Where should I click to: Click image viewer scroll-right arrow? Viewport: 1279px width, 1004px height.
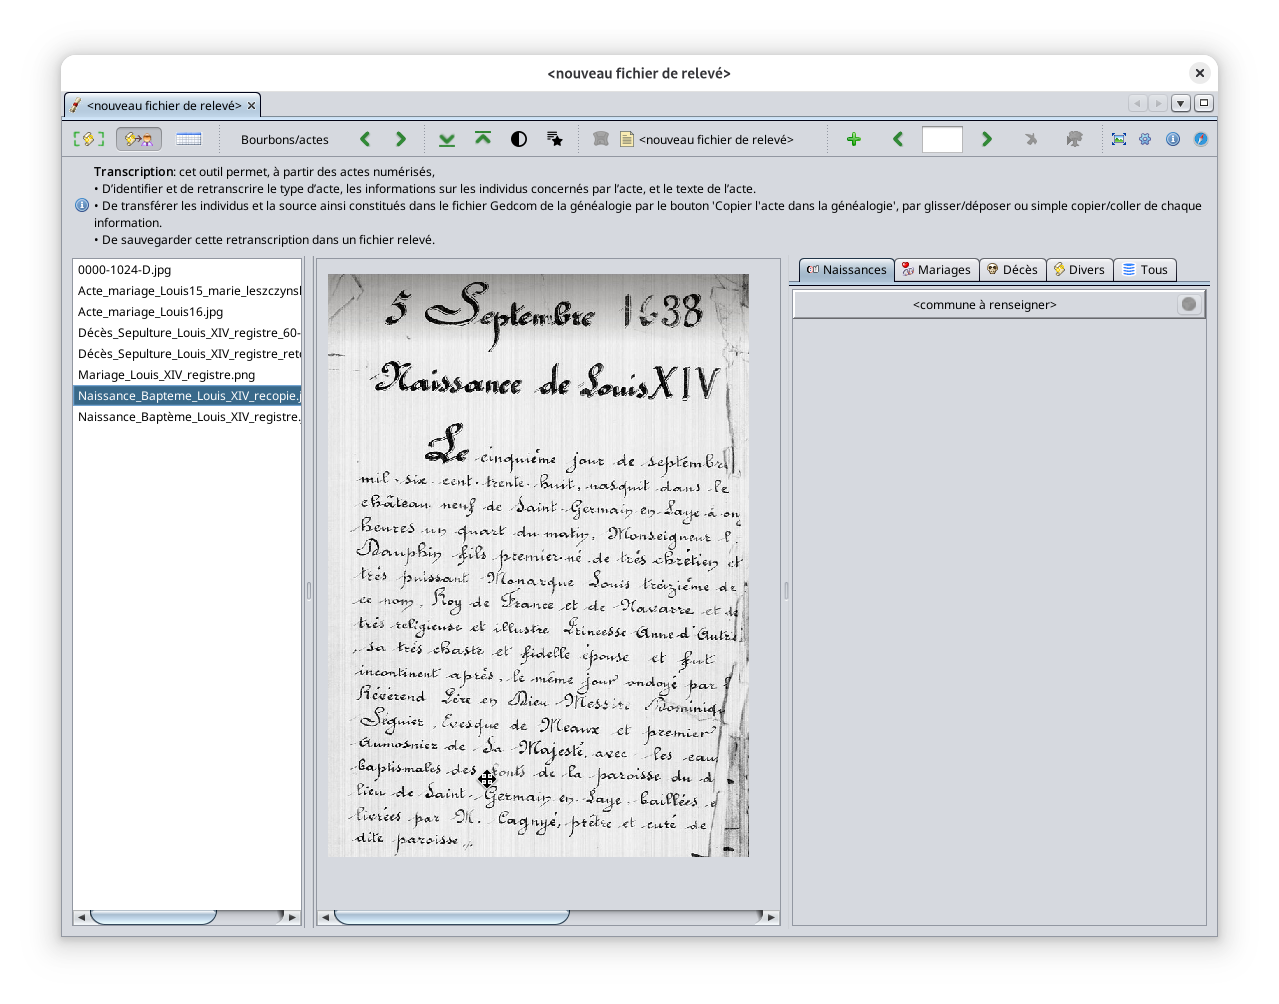click(x=771, y=917)
